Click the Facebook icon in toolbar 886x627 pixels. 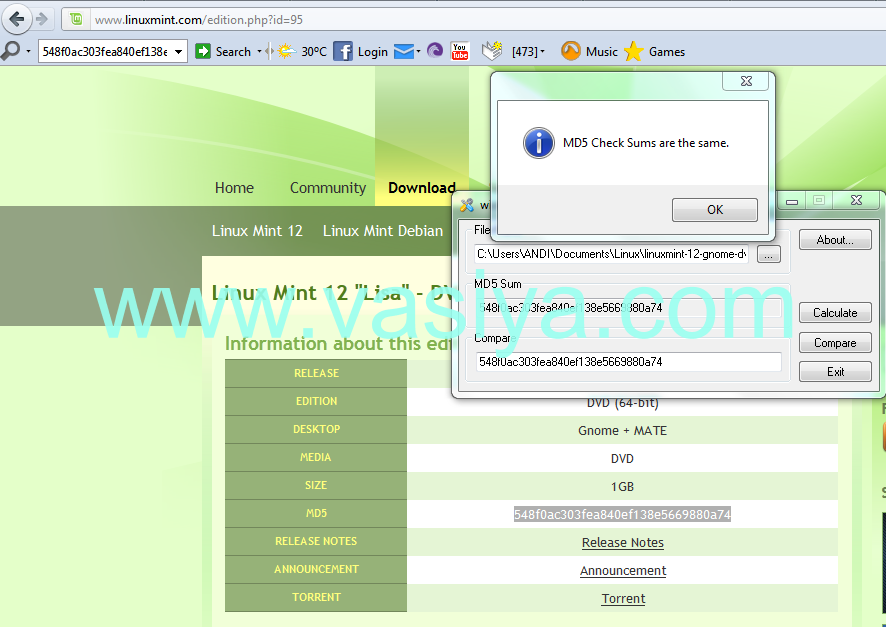coord(342,51)
